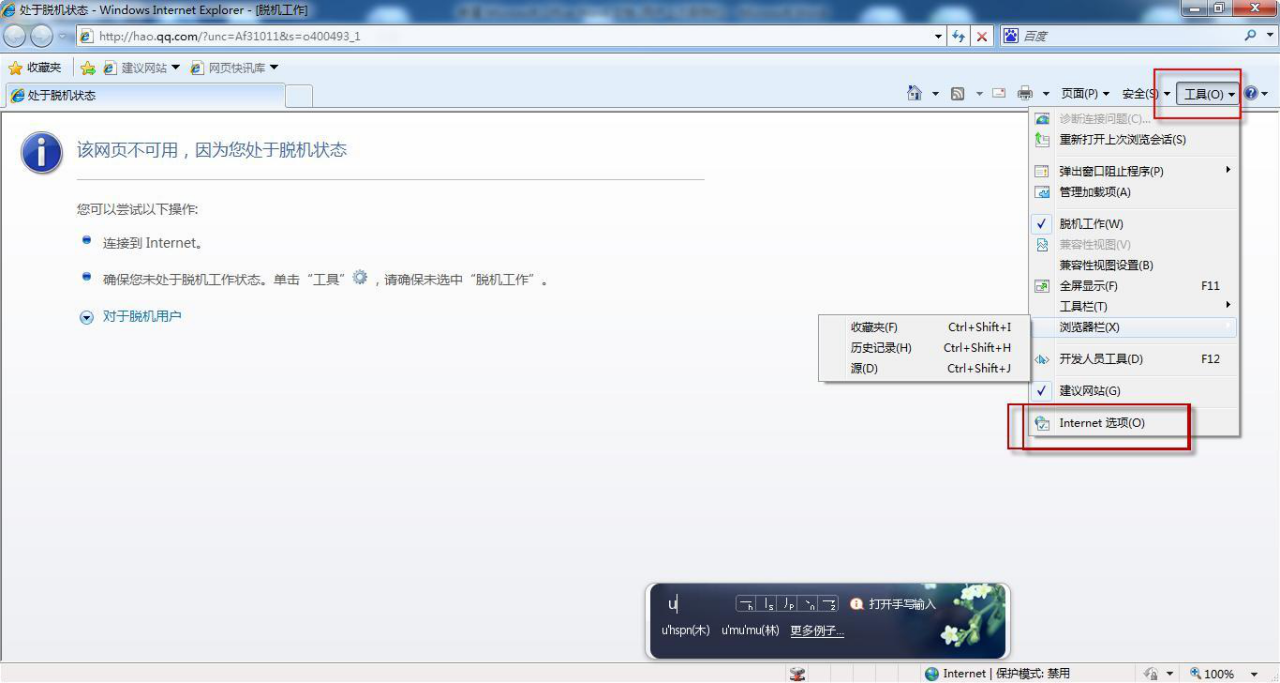Viewport: 1280px width, 683px height.
Task: Click the 更多例子... link in IME panel
Action: tap(817, 631)
